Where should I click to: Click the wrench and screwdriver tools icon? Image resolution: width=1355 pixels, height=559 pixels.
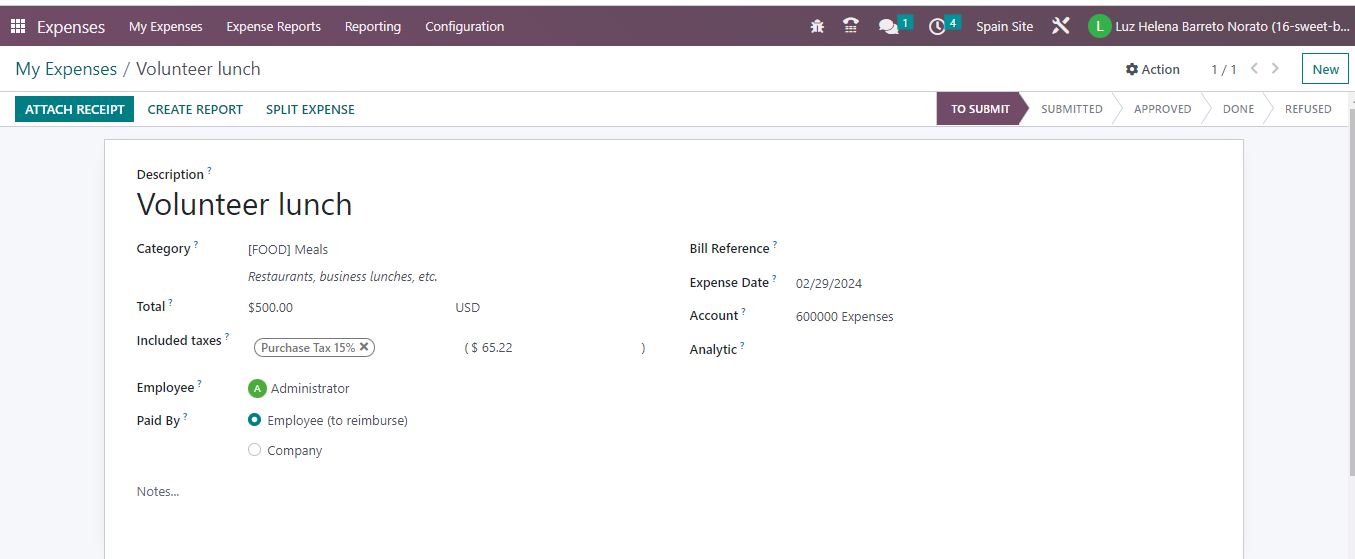[x=1061, y=27]
